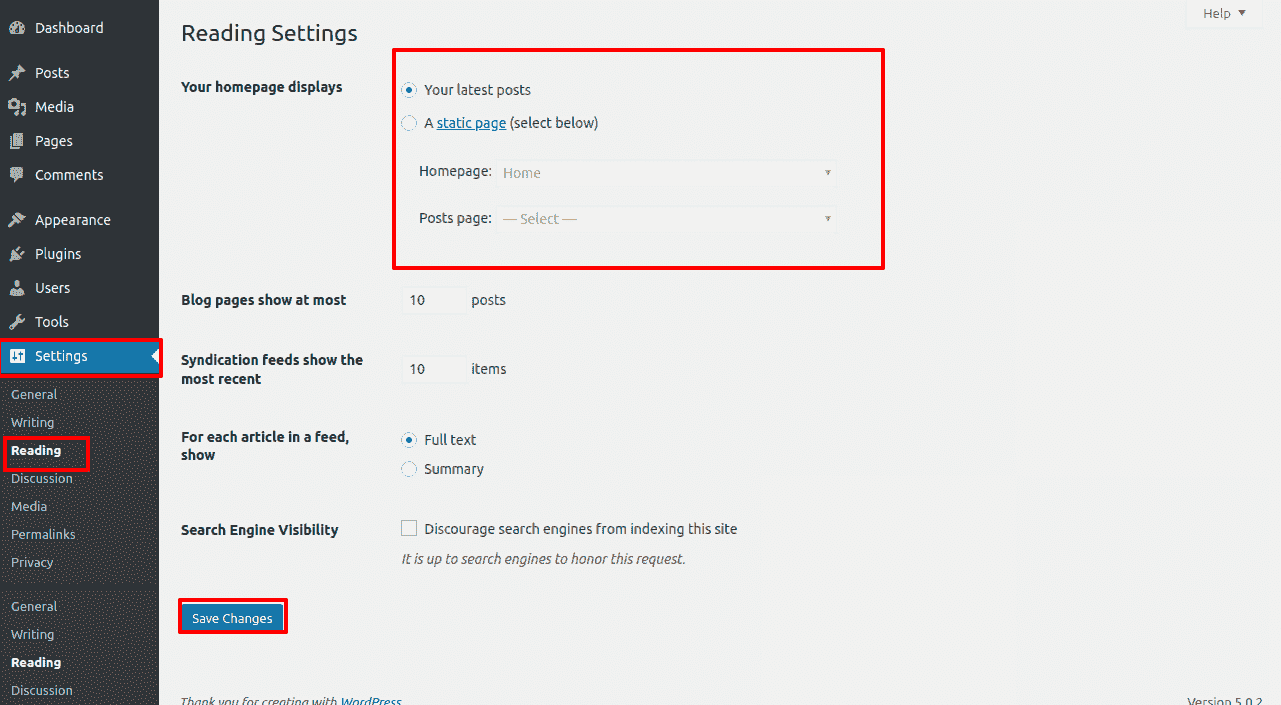The height and width of the screenshot is (705, 1281).
Task: Expand the Help tab at top
Action: (x=1224, y=13)
